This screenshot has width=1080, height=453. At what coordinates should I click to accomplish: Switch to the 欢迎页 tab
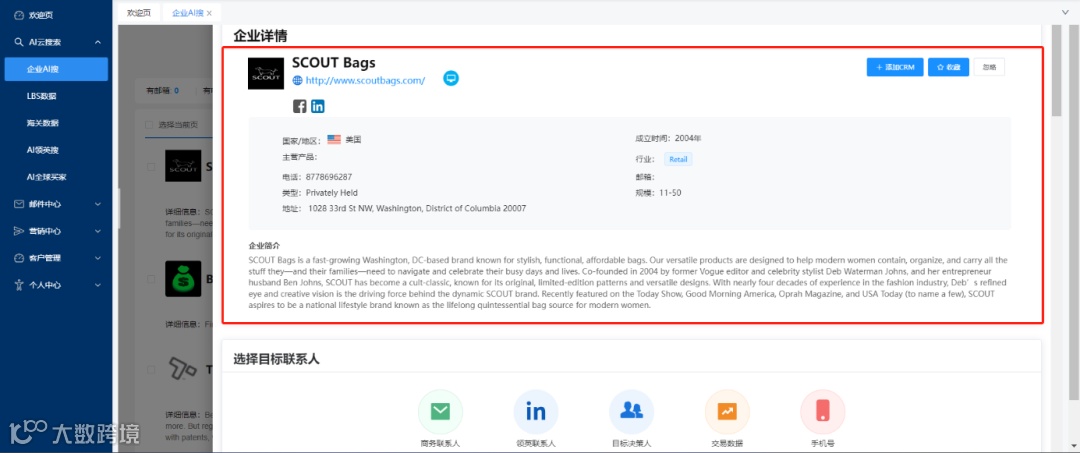[x=138, y=12]
